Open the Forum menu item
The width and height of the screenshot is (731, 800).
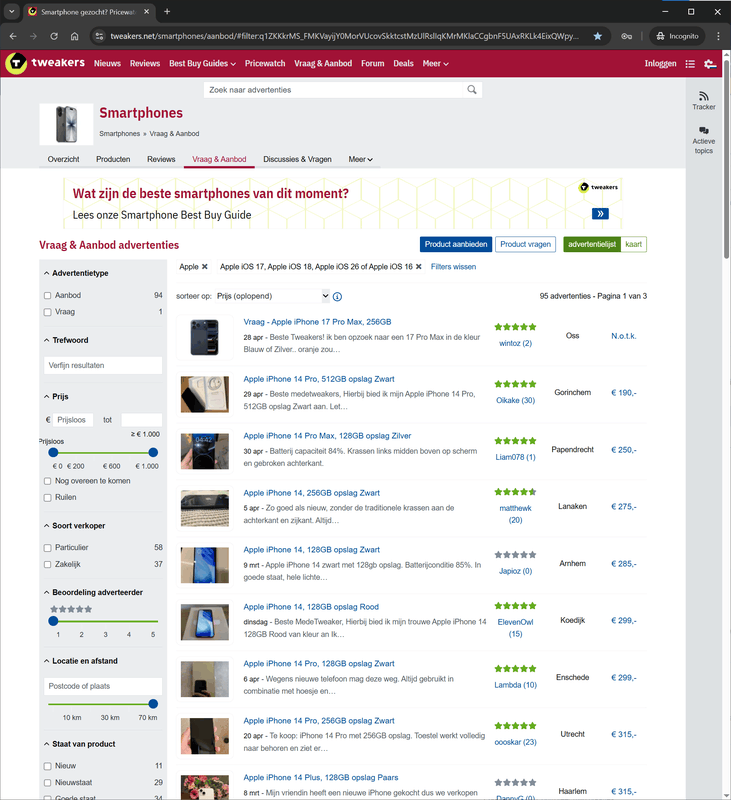click(372, 63)
